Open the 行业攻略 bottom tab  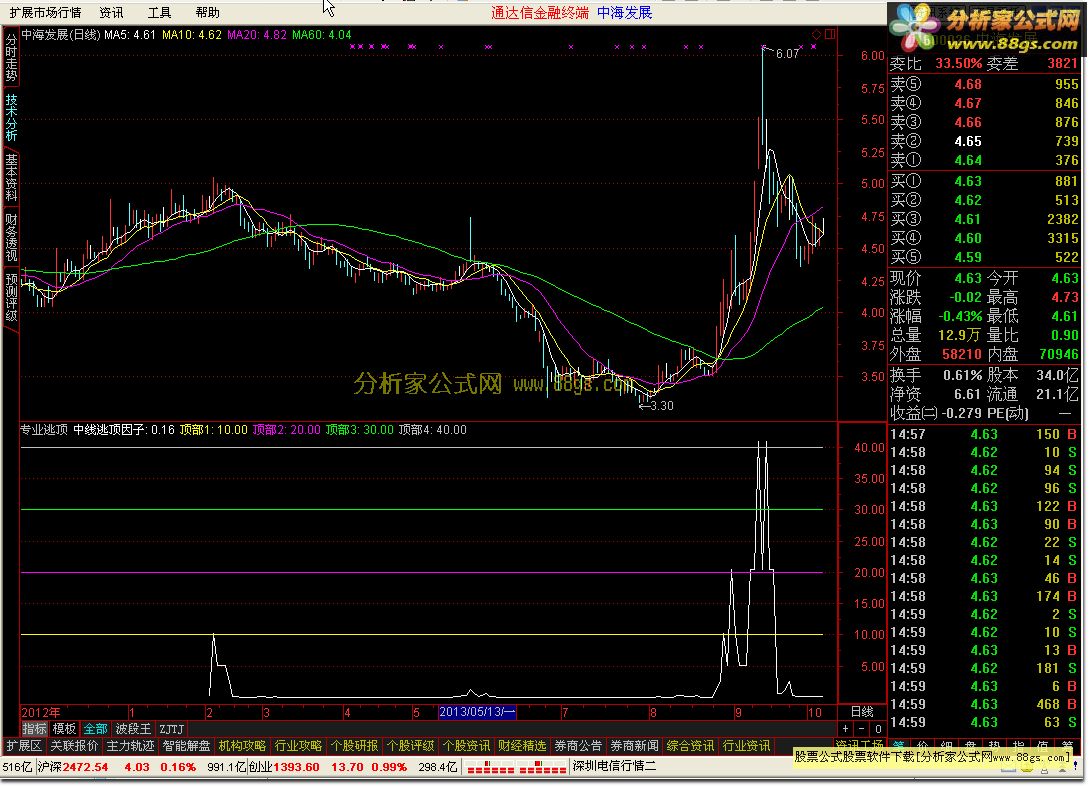[x=298, y=746]
